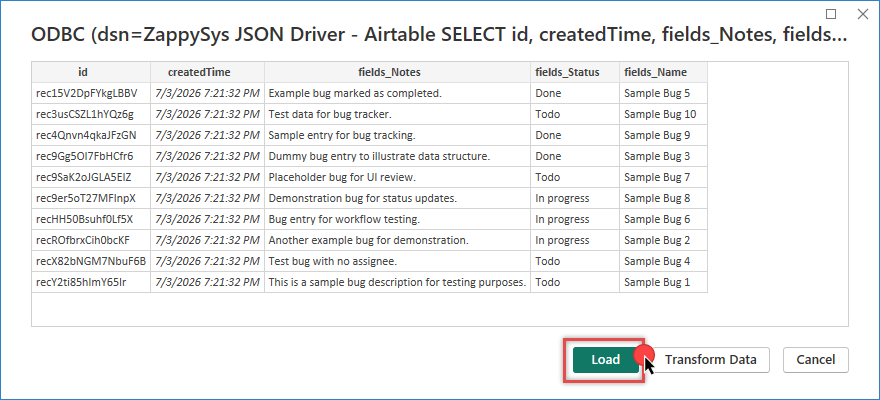Click Todo status in Sample Bug 1 row

575,282
